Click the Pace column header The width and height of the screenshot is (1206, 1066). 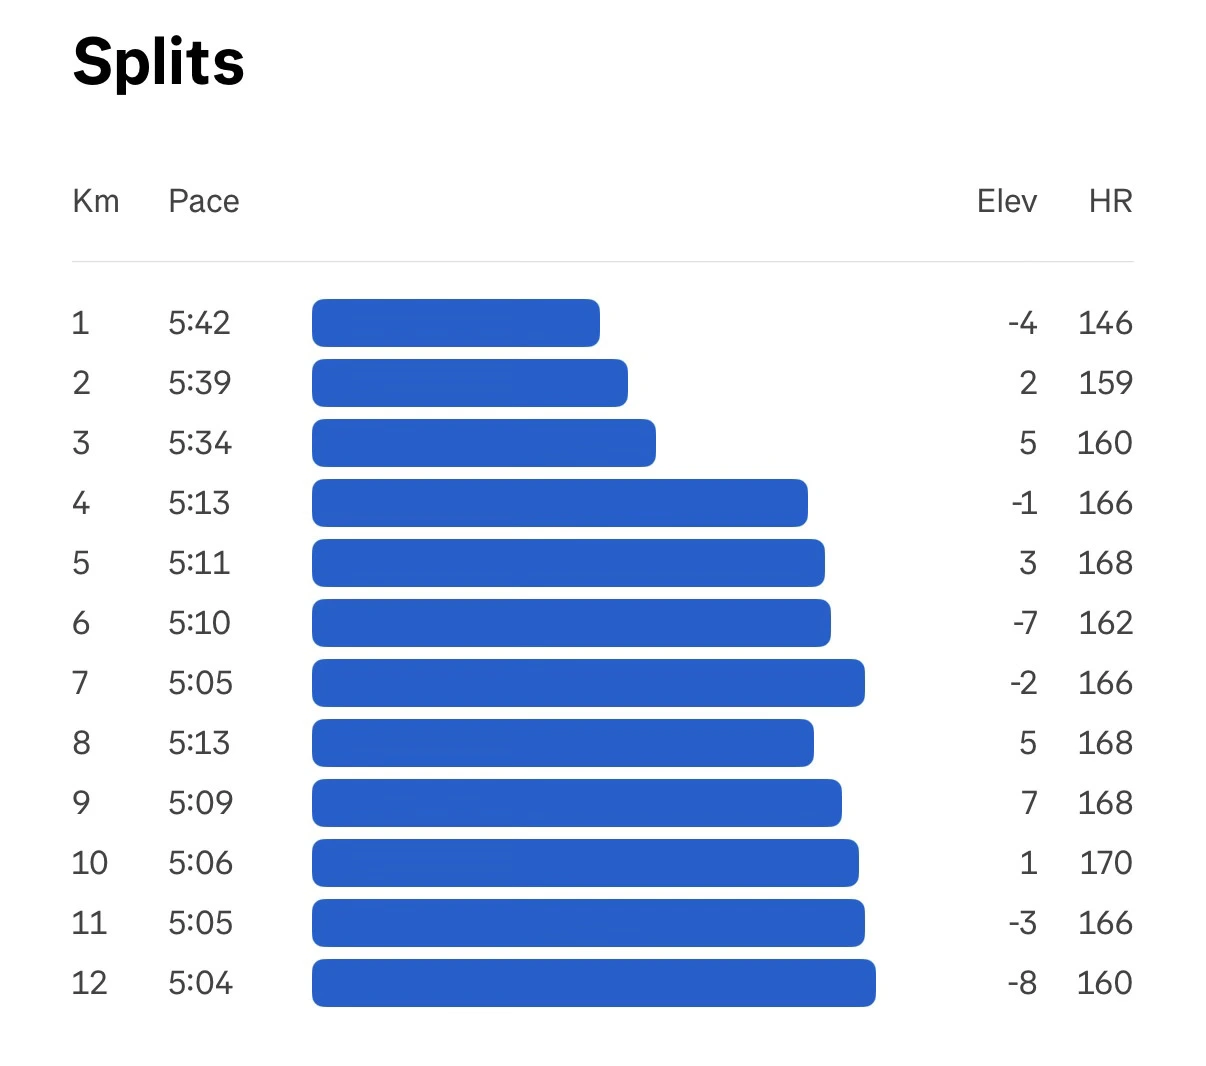coord(204,201)
